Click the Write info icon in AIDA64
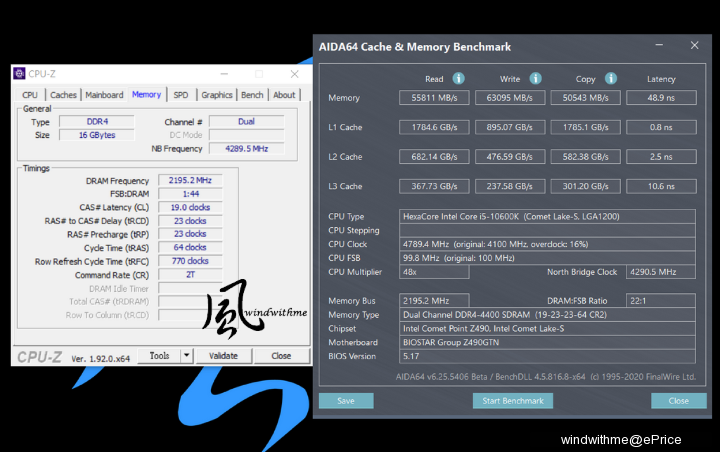The width and height of the screenshot is (720, 452). [x=535, y=79]
